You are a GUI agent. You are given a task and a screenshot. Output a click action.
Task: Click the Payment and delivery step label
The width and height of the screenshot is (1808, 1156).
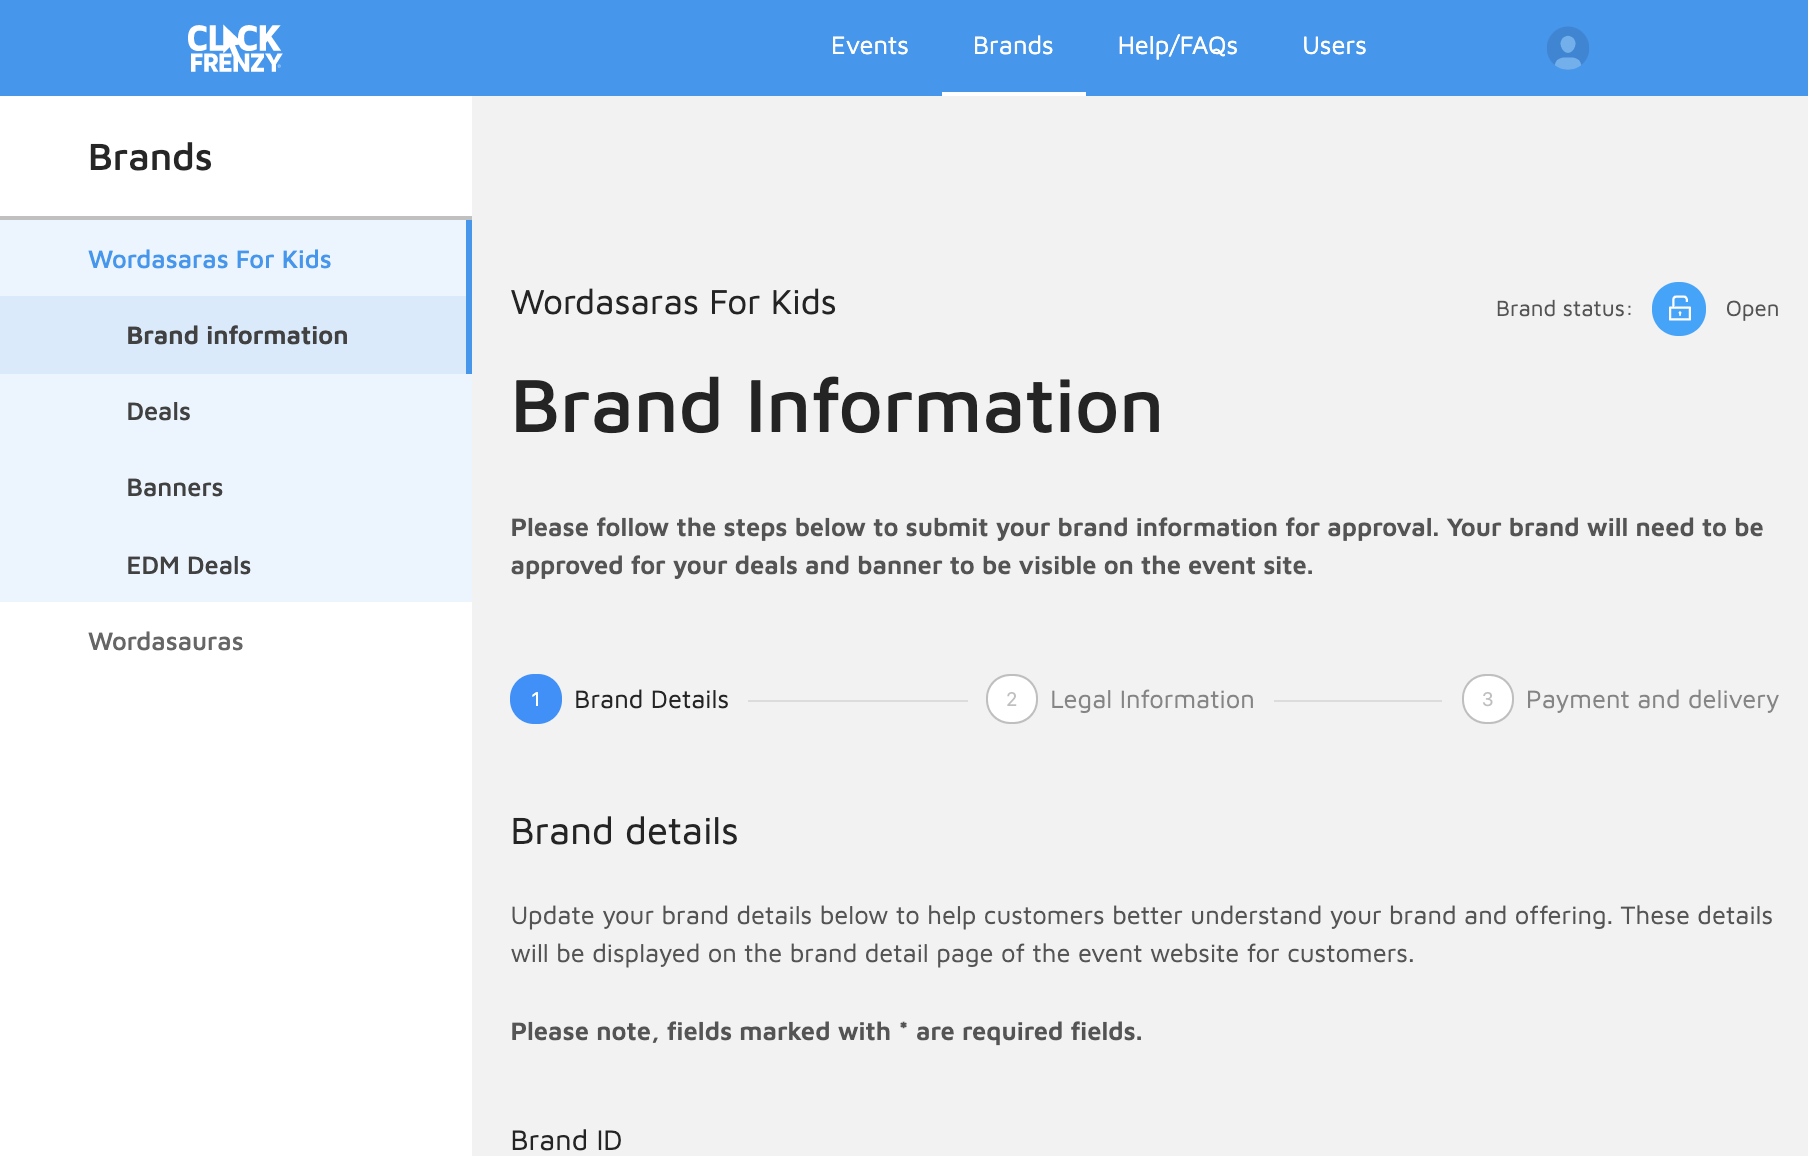click(x=1652, y=700)
